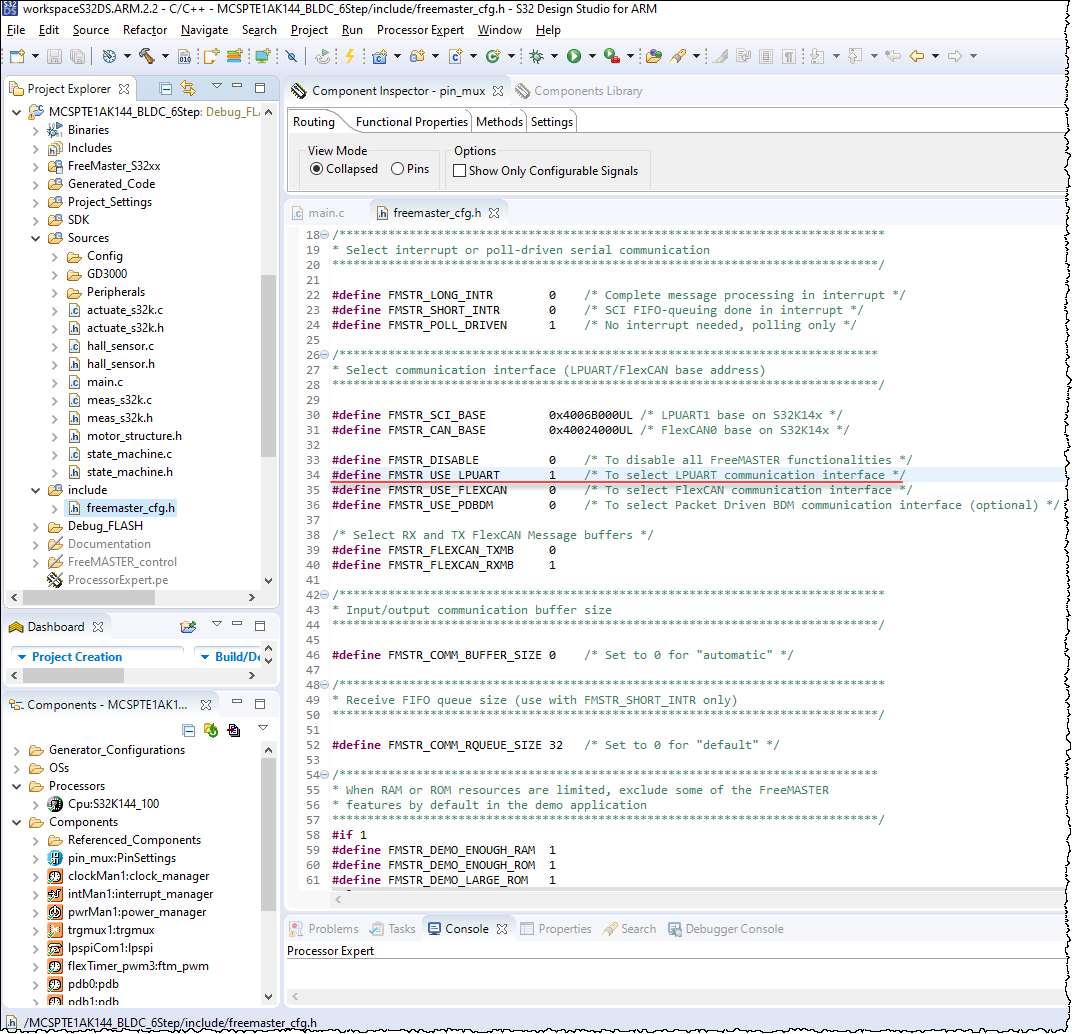Click Link with Editor in Project Explorer
Image resolution: width=1072 pixels, height=1034 pixels.
pyautogui.click(x=188, y=89)
